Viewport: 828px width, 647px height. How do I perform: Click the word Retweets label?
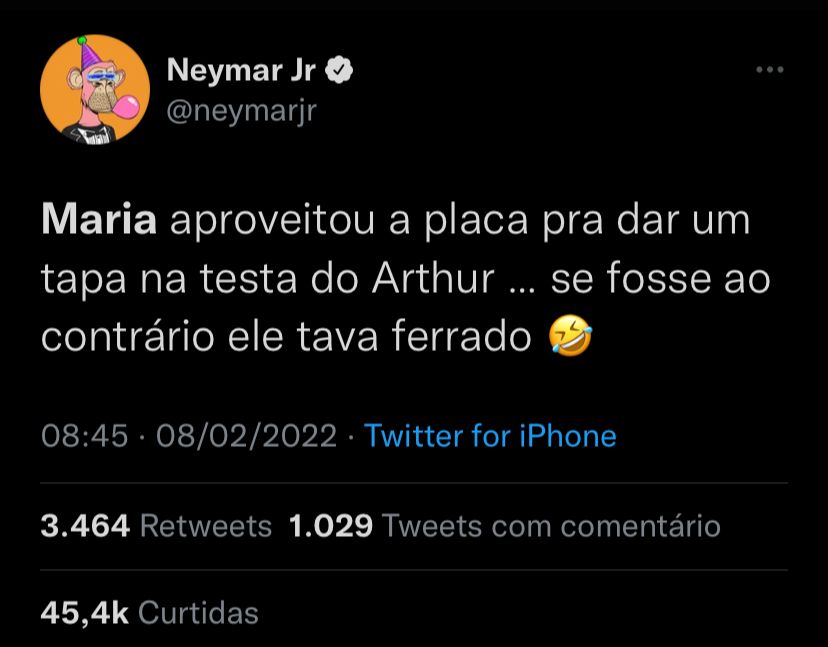tap(206, 526)
